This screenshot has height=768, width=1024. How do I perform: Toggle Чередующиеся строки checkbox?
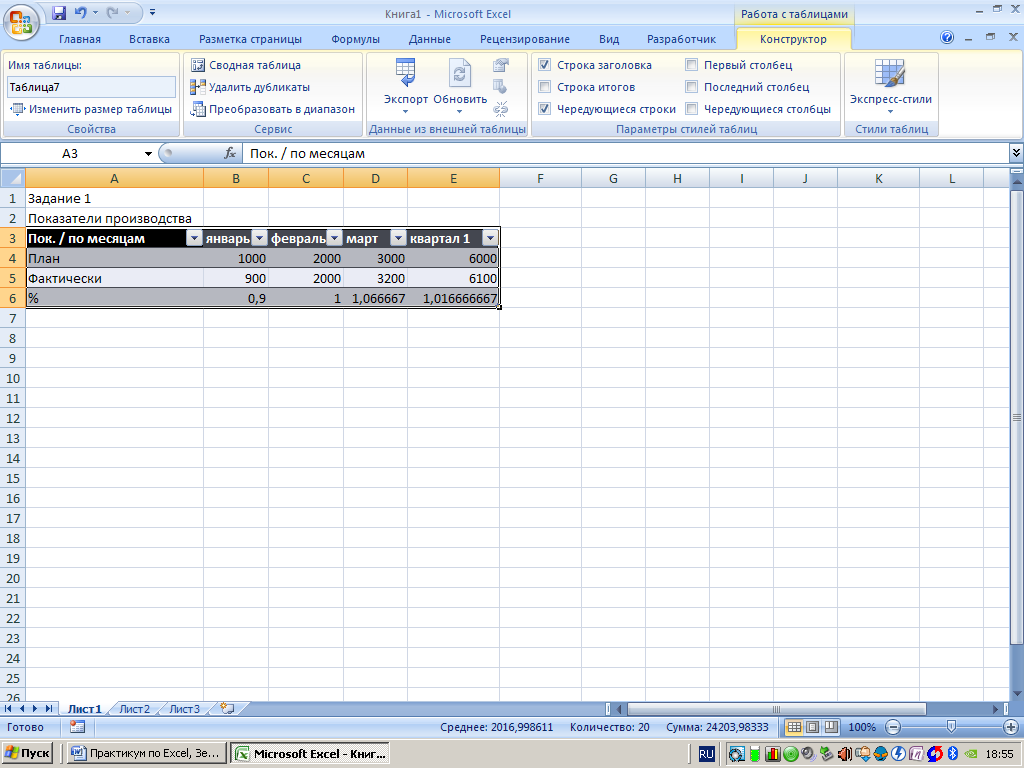point(545,109)
